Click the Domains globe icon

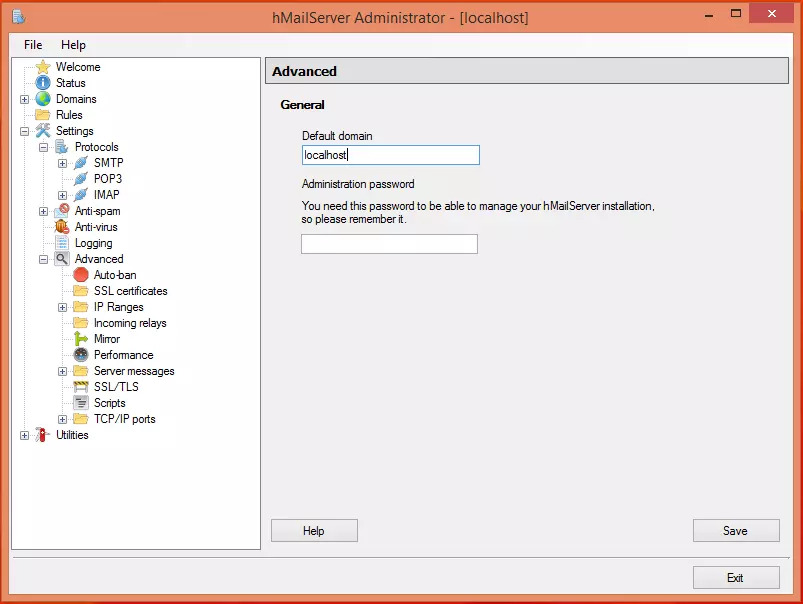(43, 99)
